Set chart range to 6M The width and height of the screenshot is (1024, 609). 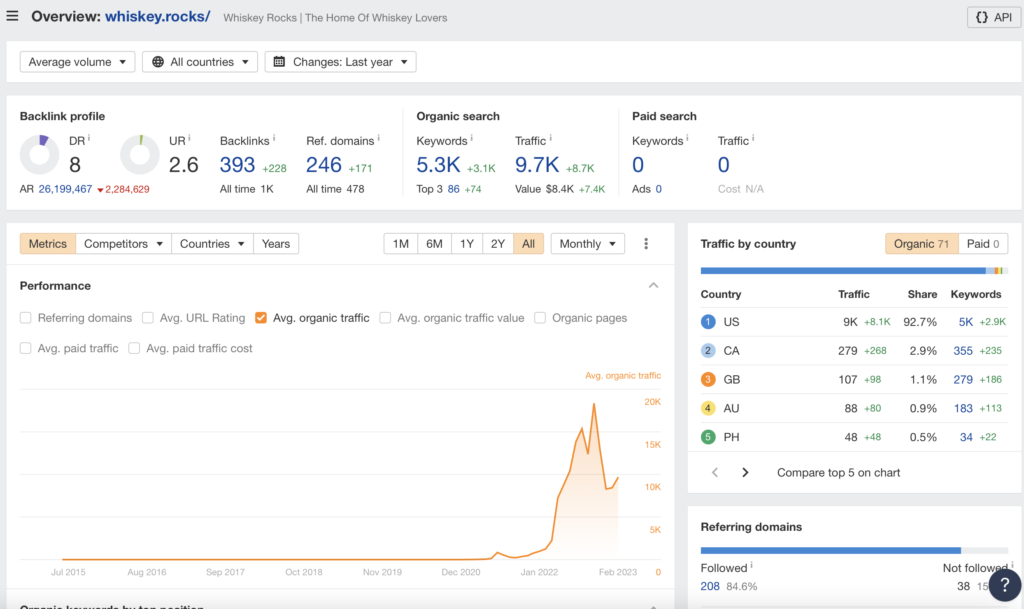(x=434, y=243)
